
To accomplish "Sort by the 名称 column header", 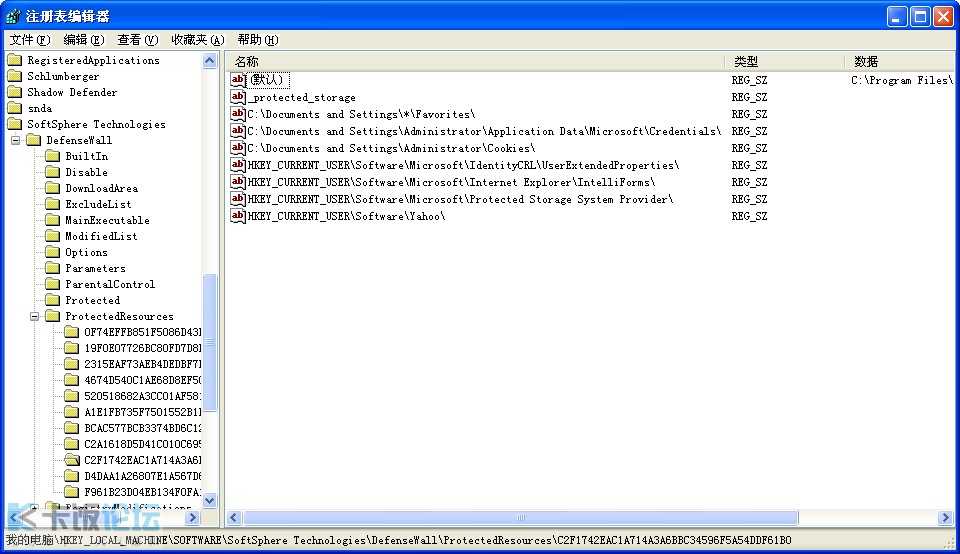I will tap(475, 62).
